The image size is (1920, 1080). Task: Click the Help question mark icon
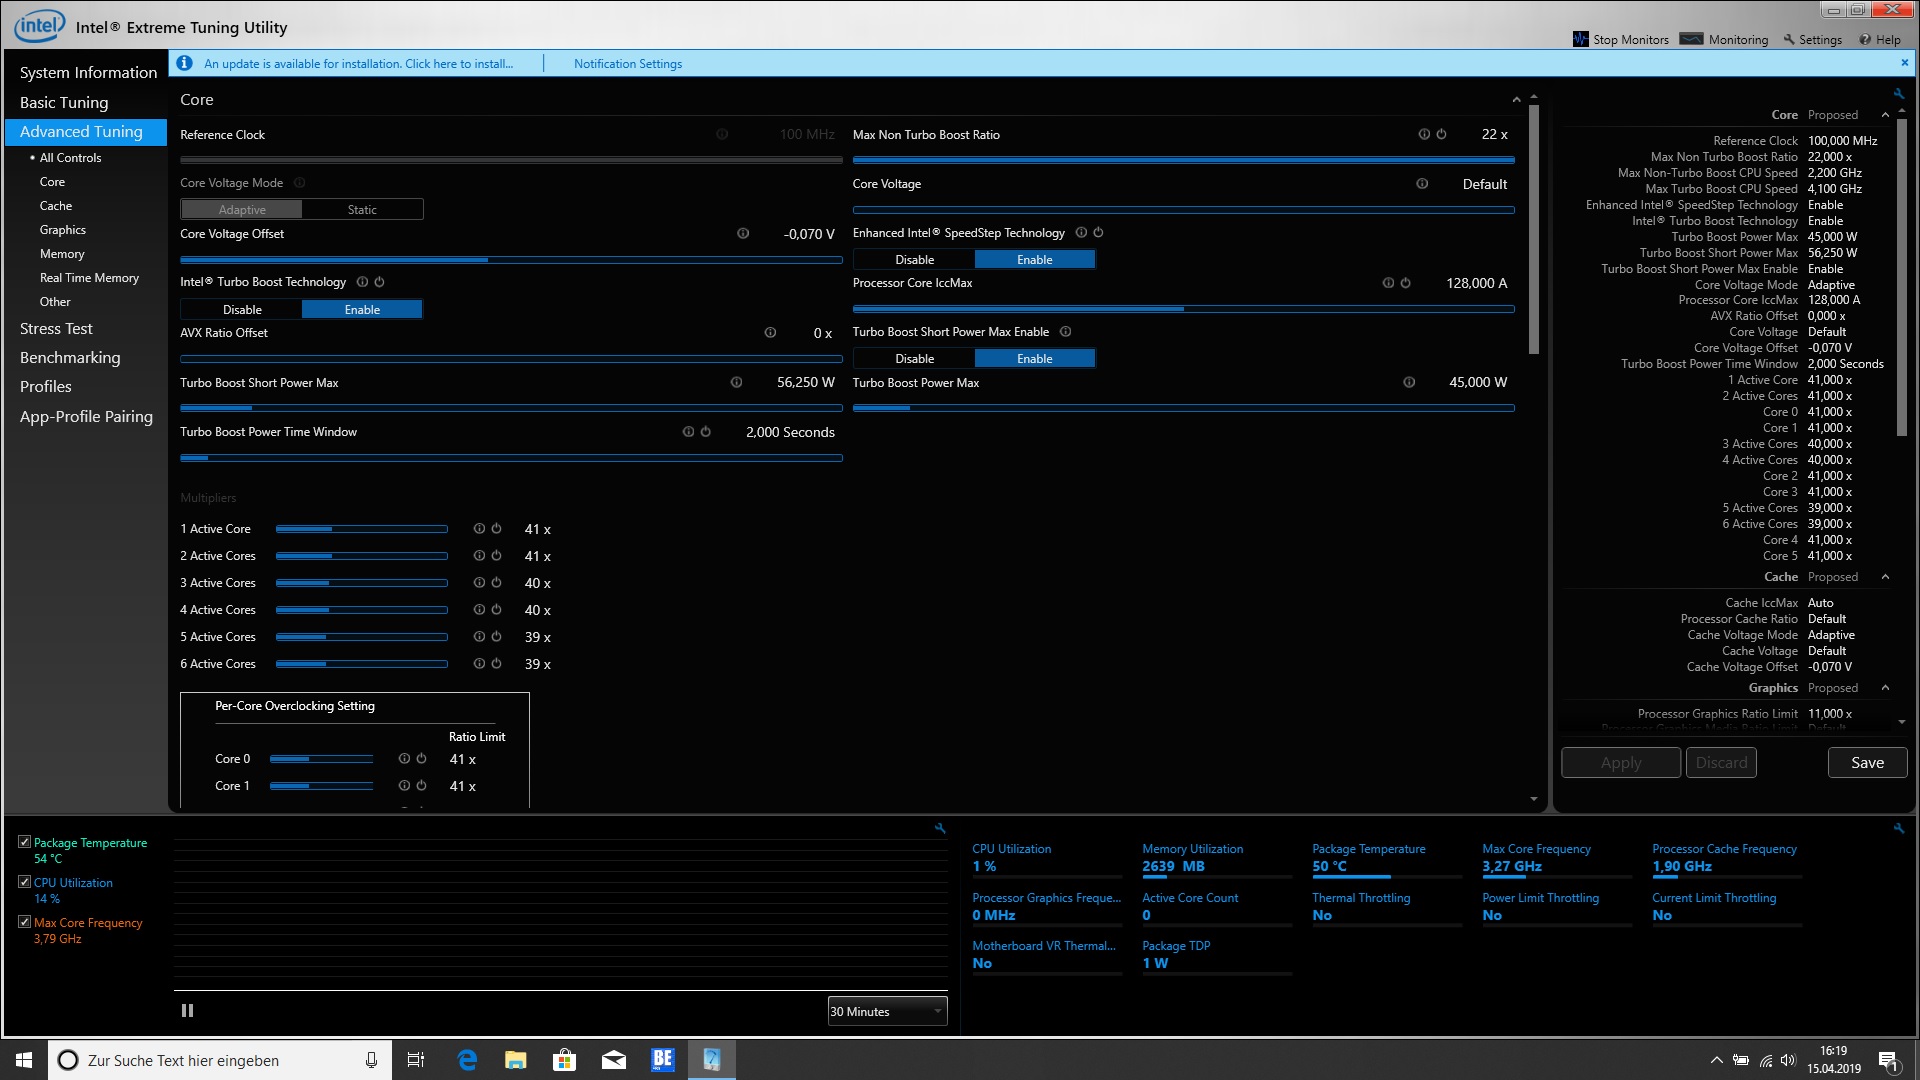pos(1865,39)
